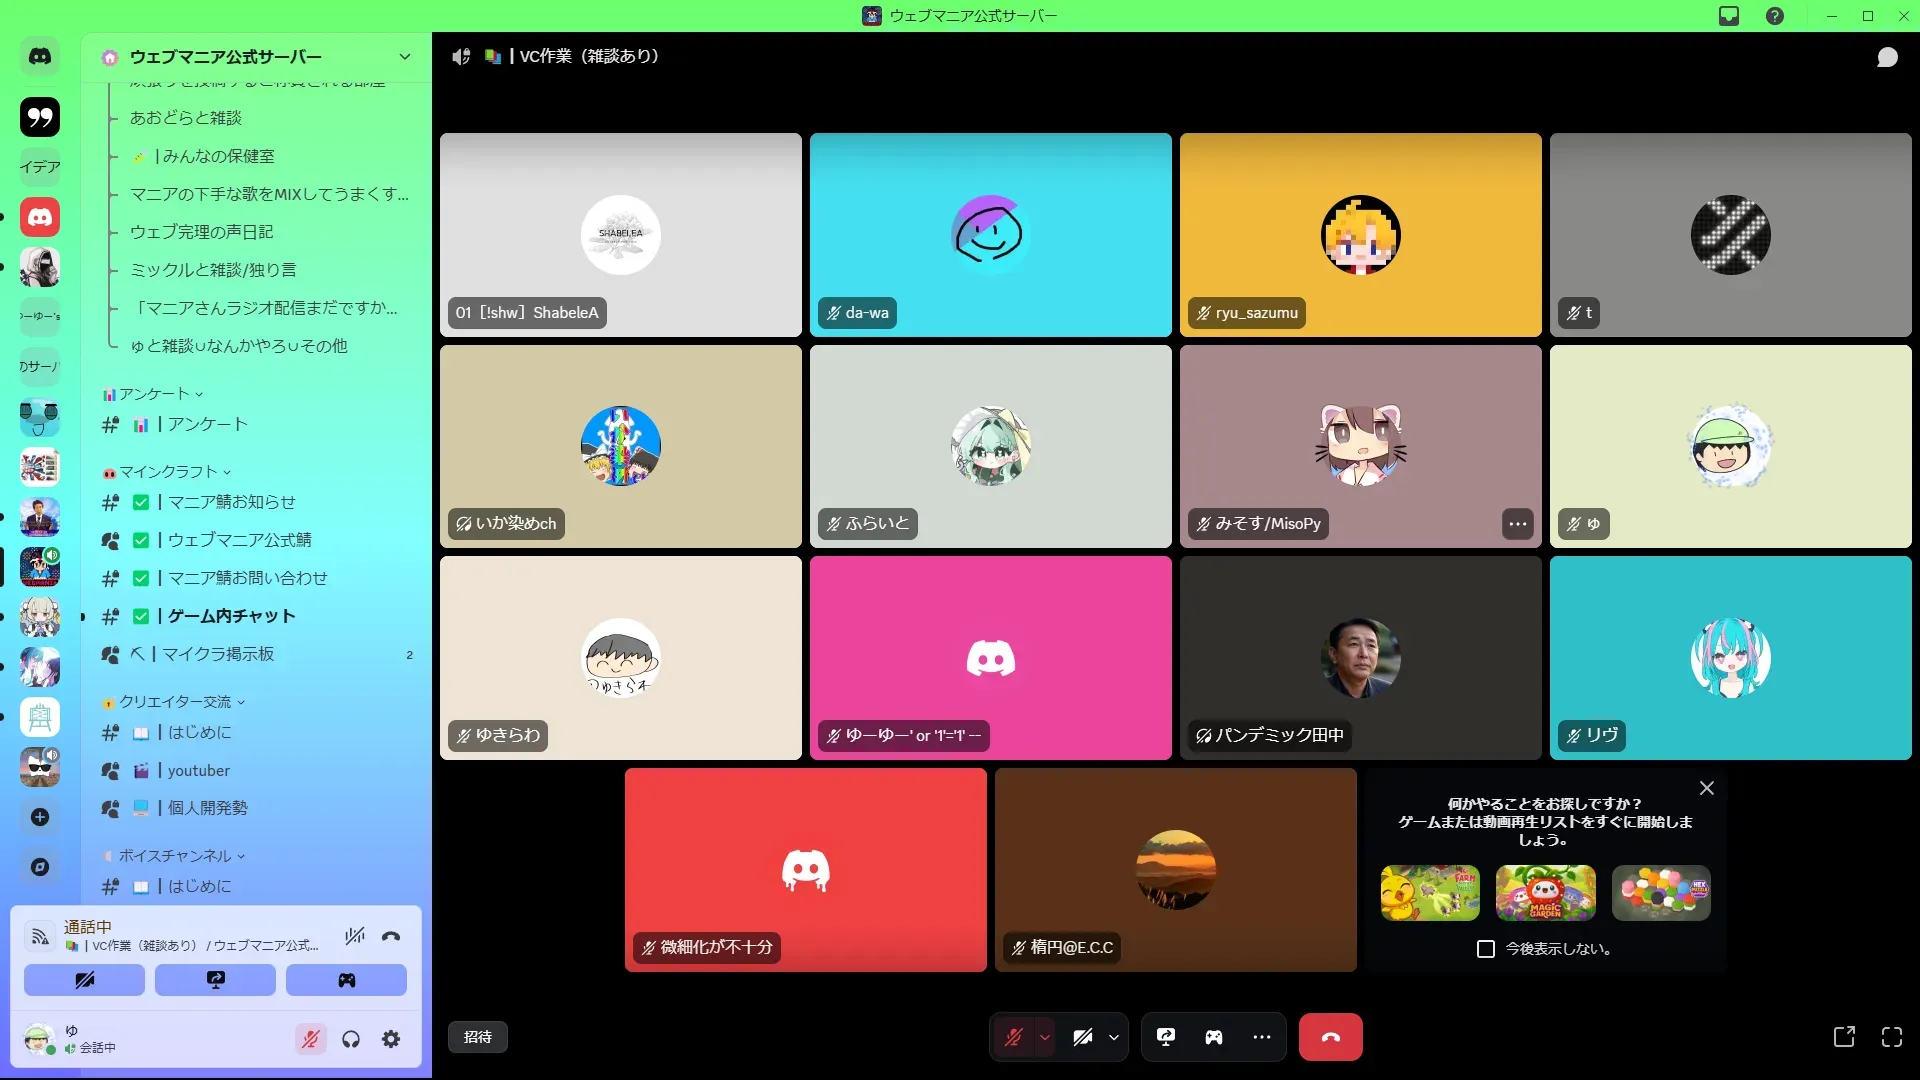Open the Discord home direct messages icon

(40, 57)
